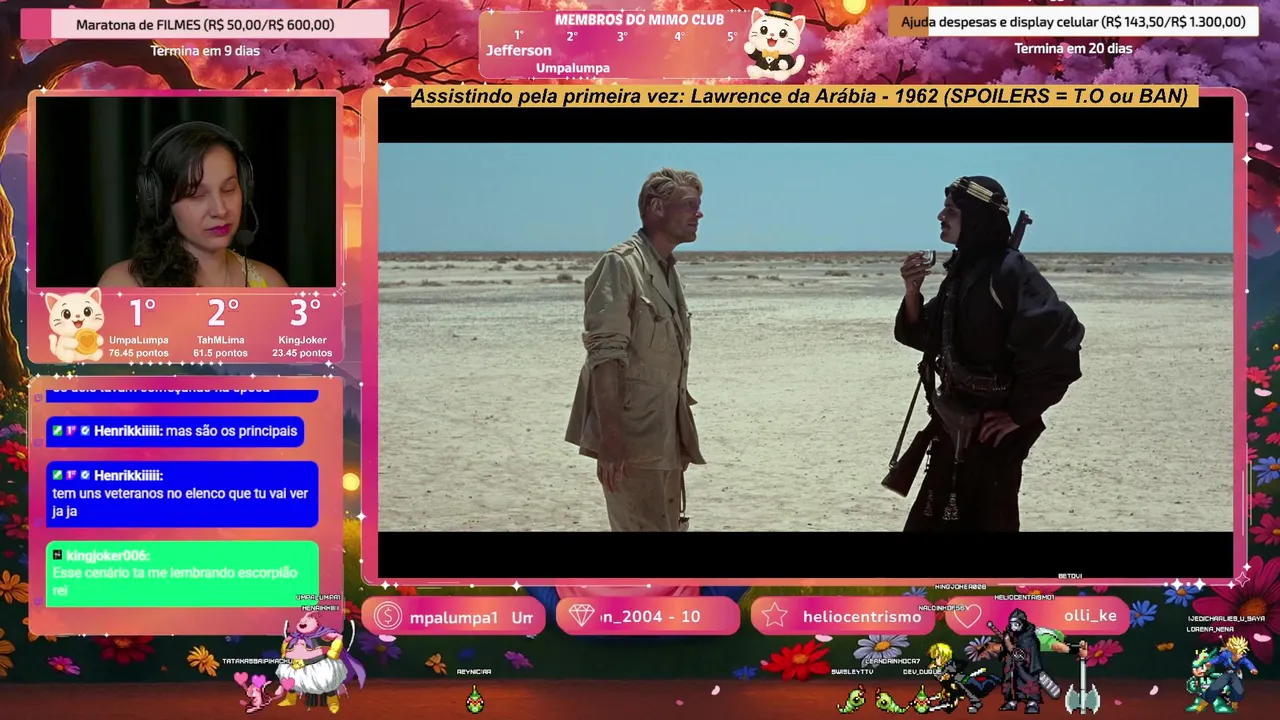The image size is (1280, 720).
Task: Click the Majin Buu sprite avatar
Action: coord(318,662)
